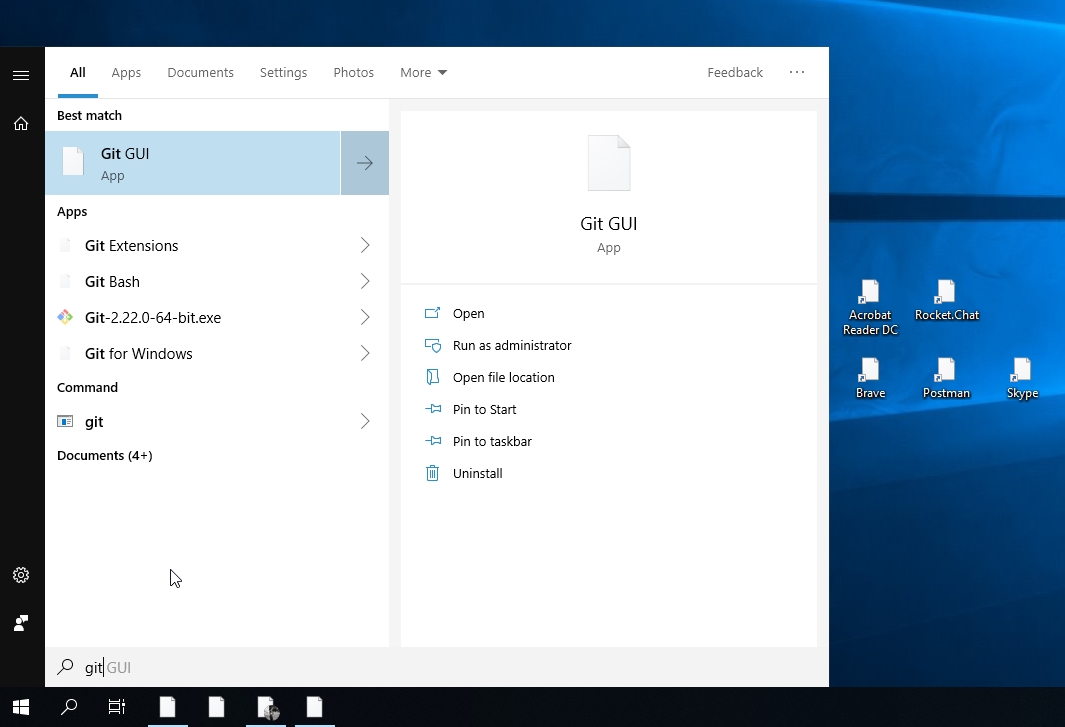Click the git command icon

click(x=65, y=421)
